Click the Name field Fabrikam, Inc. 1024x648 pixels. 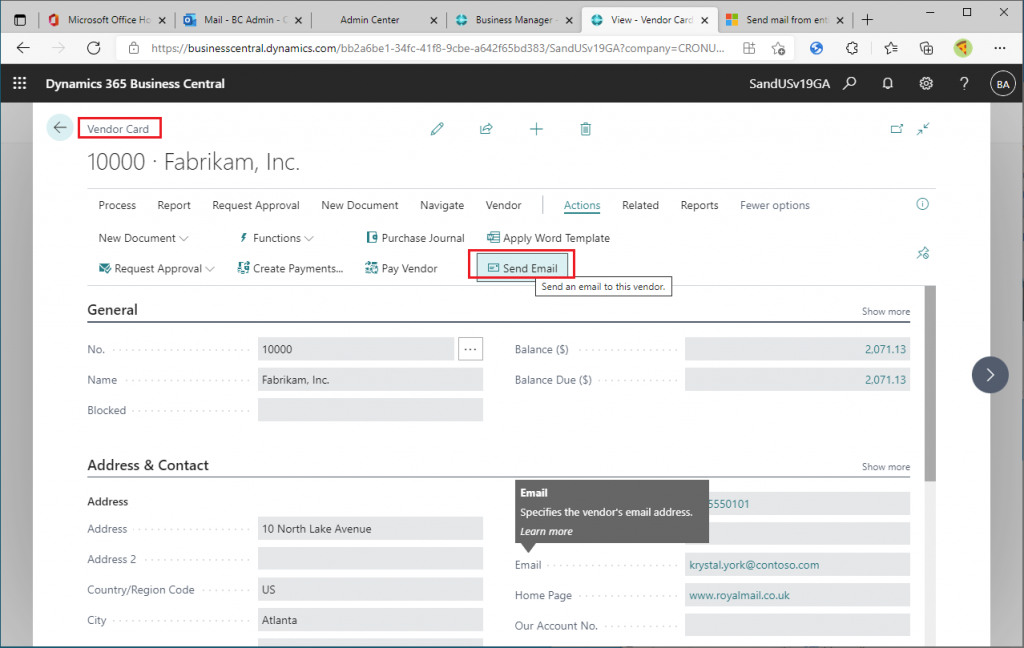click(x=370, y=380)
